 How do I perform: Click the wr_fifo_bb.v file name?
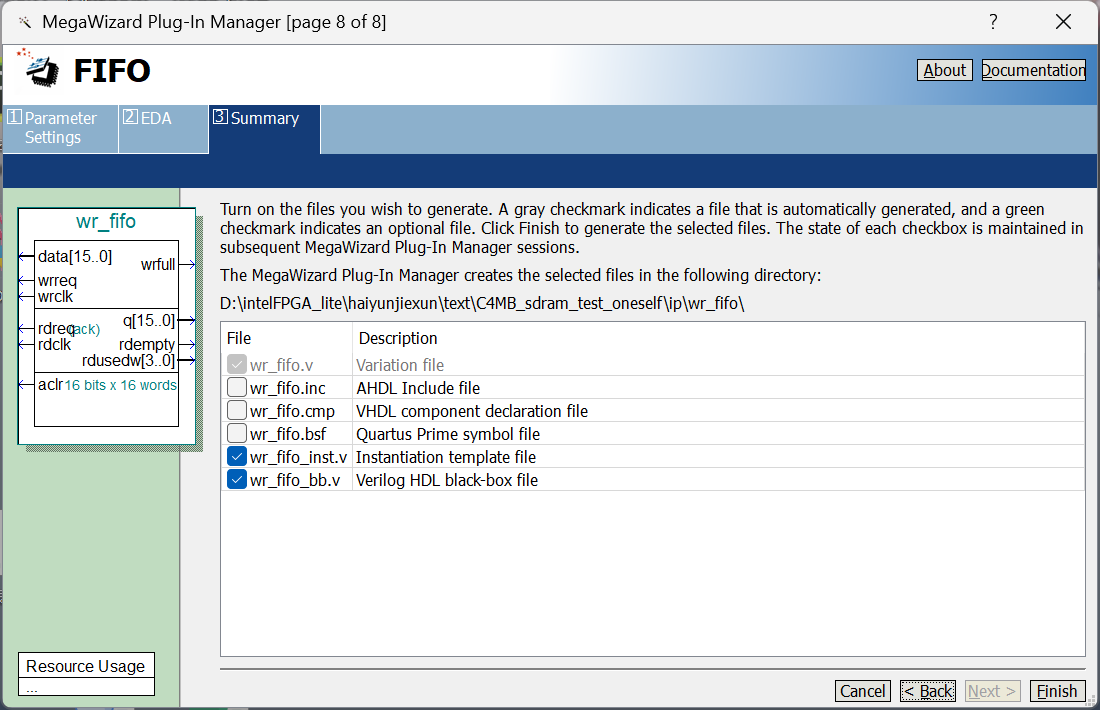point(295,481)
